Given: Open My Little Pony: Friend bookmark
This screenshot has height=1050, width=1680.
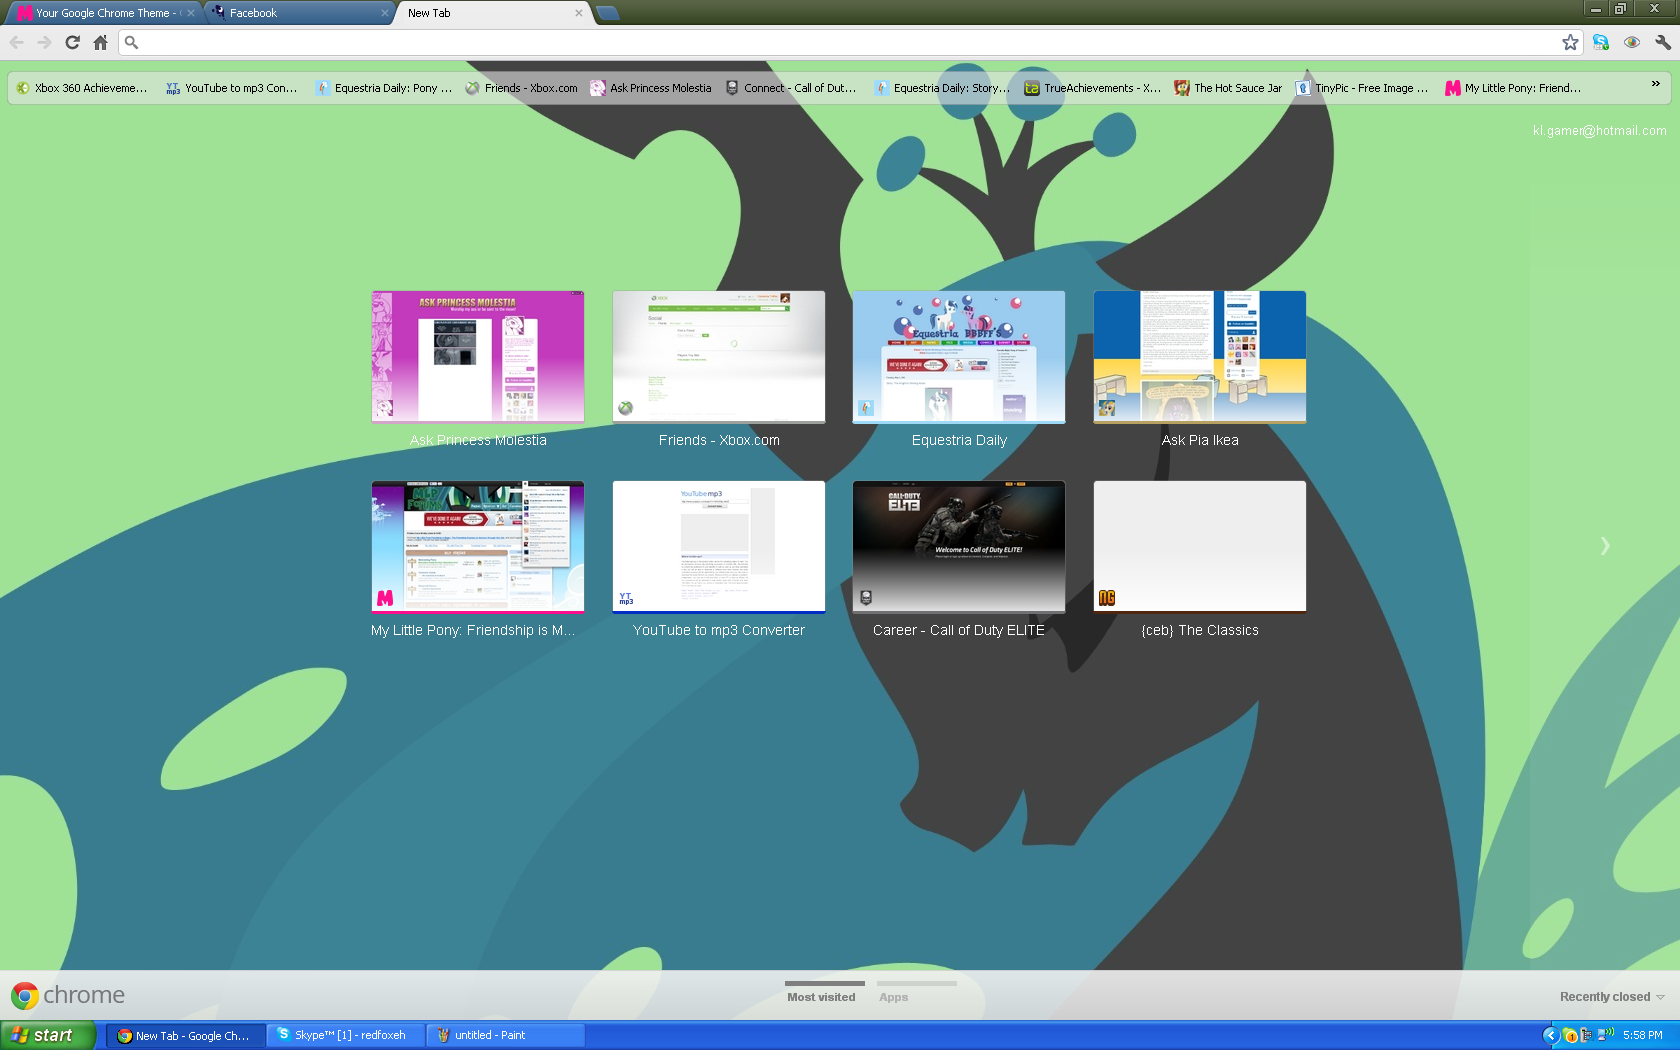Looking at the screenshot, I should (x=1514, y=88).
